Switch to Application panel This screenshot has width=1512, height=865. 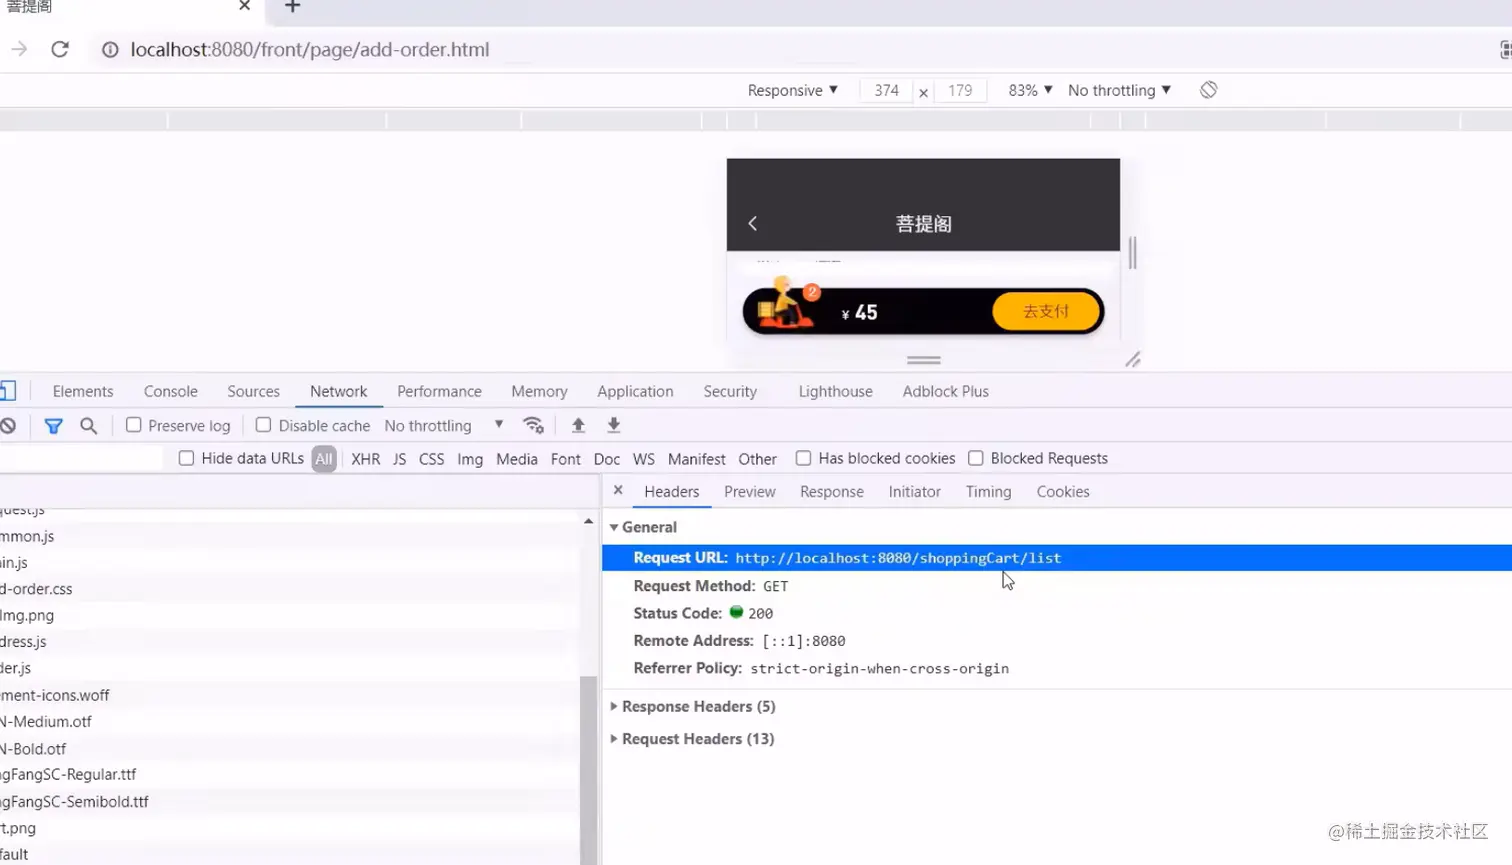click(x=635, y=391)
